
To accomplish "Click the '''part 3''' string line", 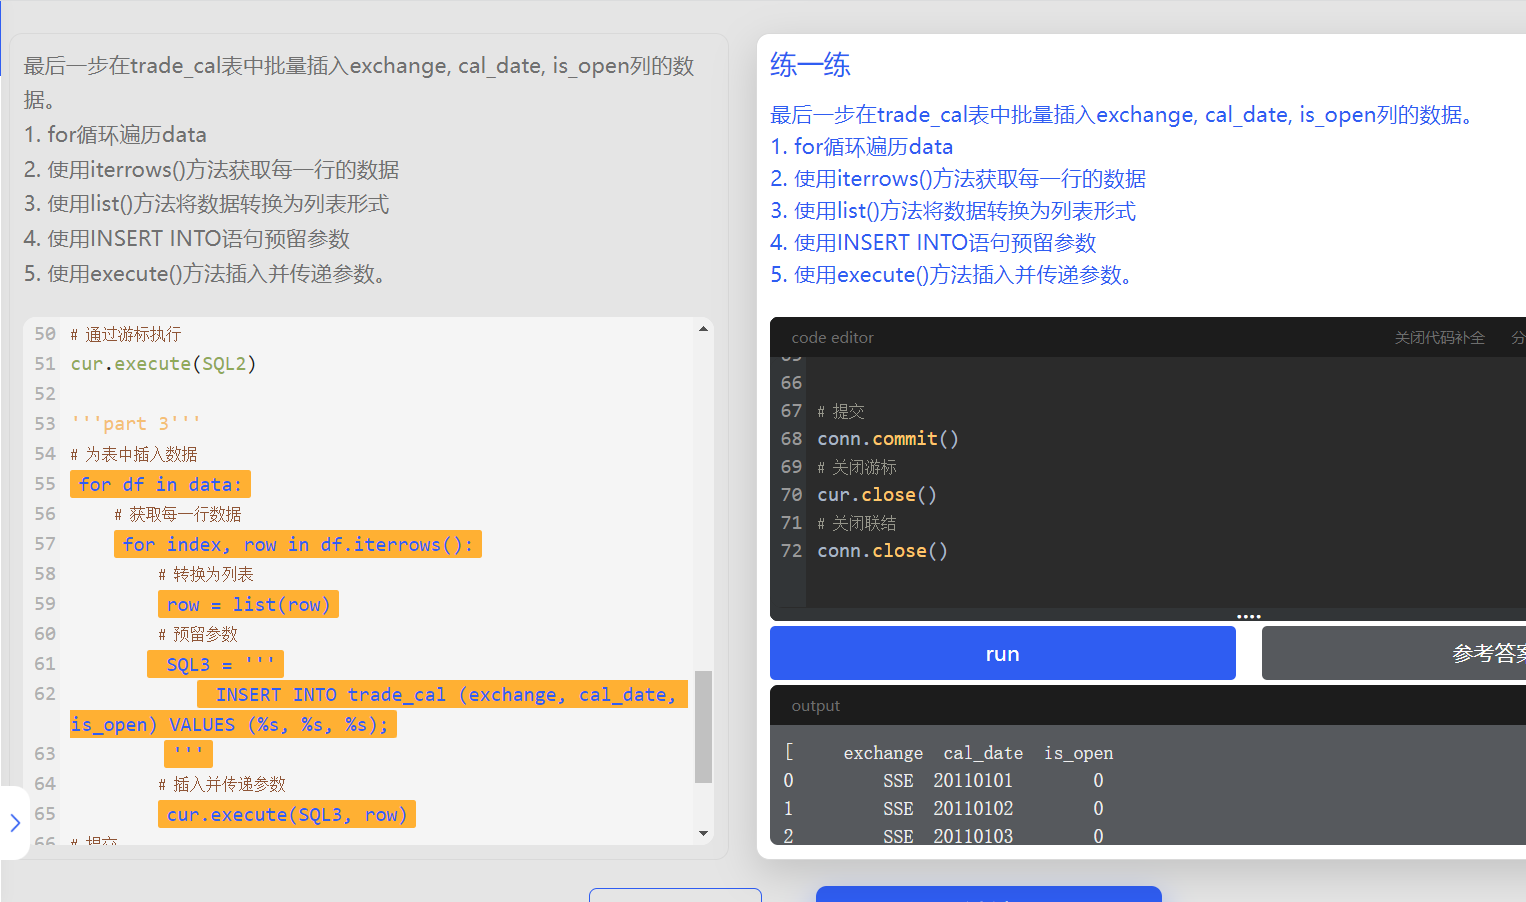I will click(136, 424).
